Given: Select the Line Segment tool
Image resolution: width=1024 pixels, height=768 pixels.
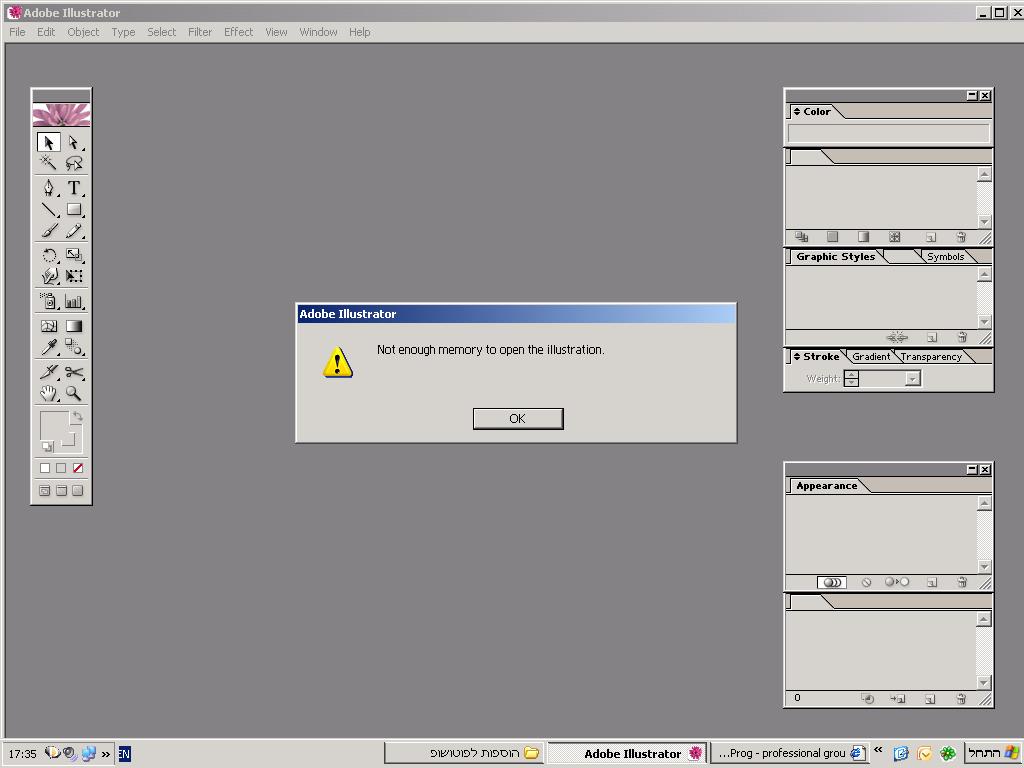Looking at the screenshot, I should click(x=49, y=210).
